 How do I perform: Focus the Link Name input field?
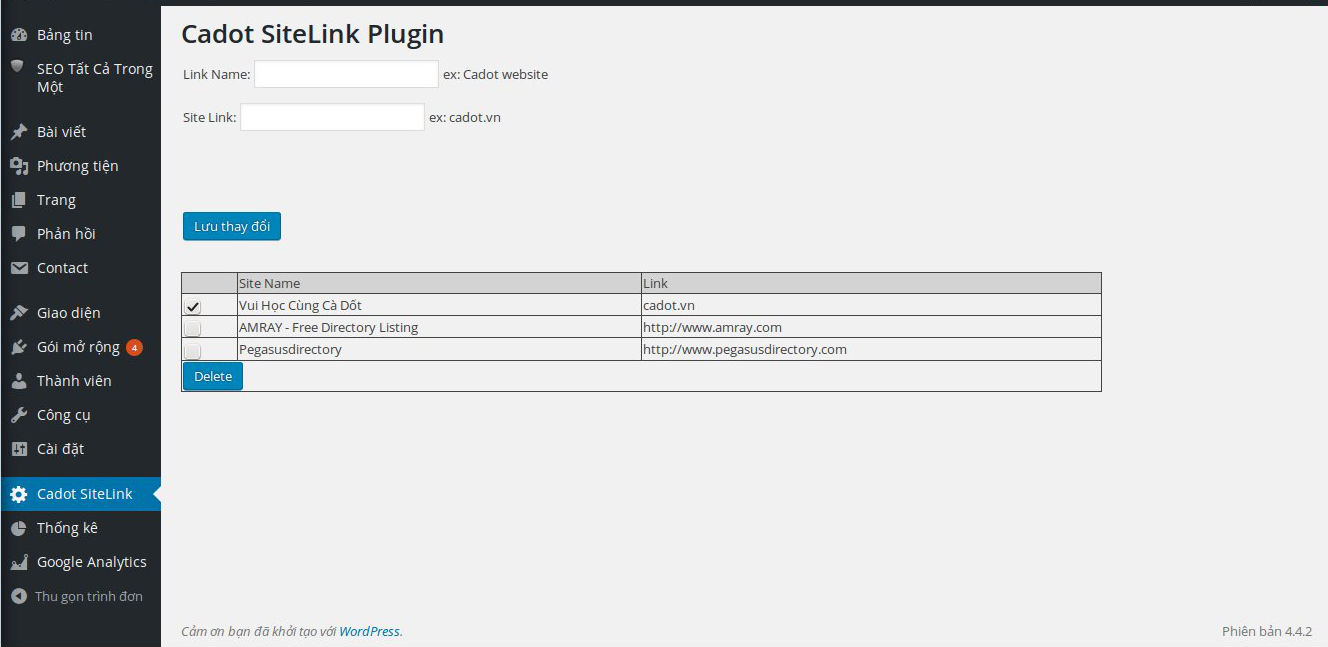pos(346,74)
